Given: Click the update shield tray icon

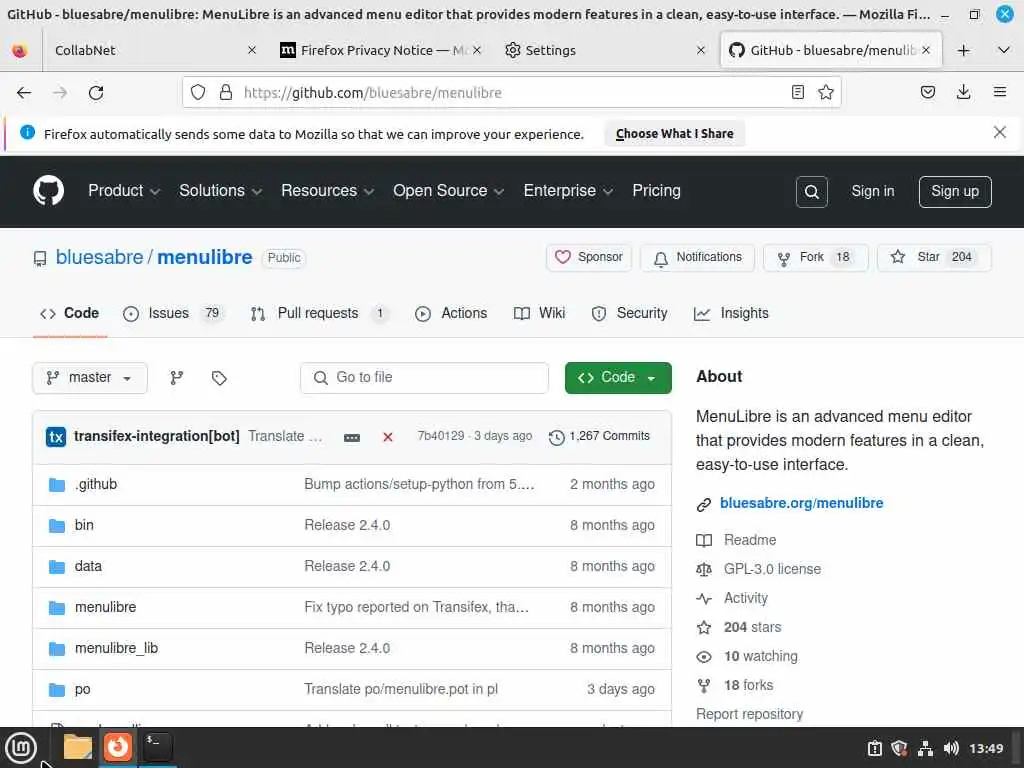Looking at the screenshot, I should (899, 748).
